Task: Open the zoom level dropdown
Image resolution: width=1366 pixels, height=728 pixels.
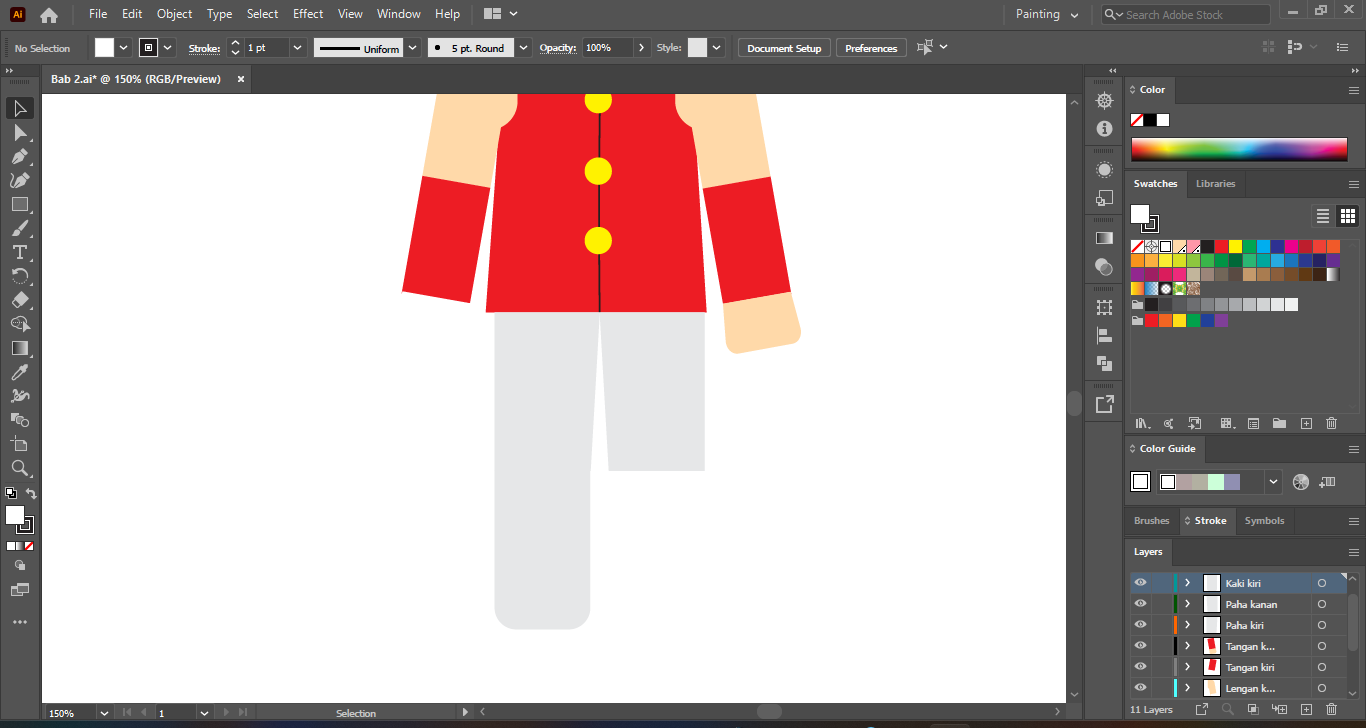Action: (104, 713)
